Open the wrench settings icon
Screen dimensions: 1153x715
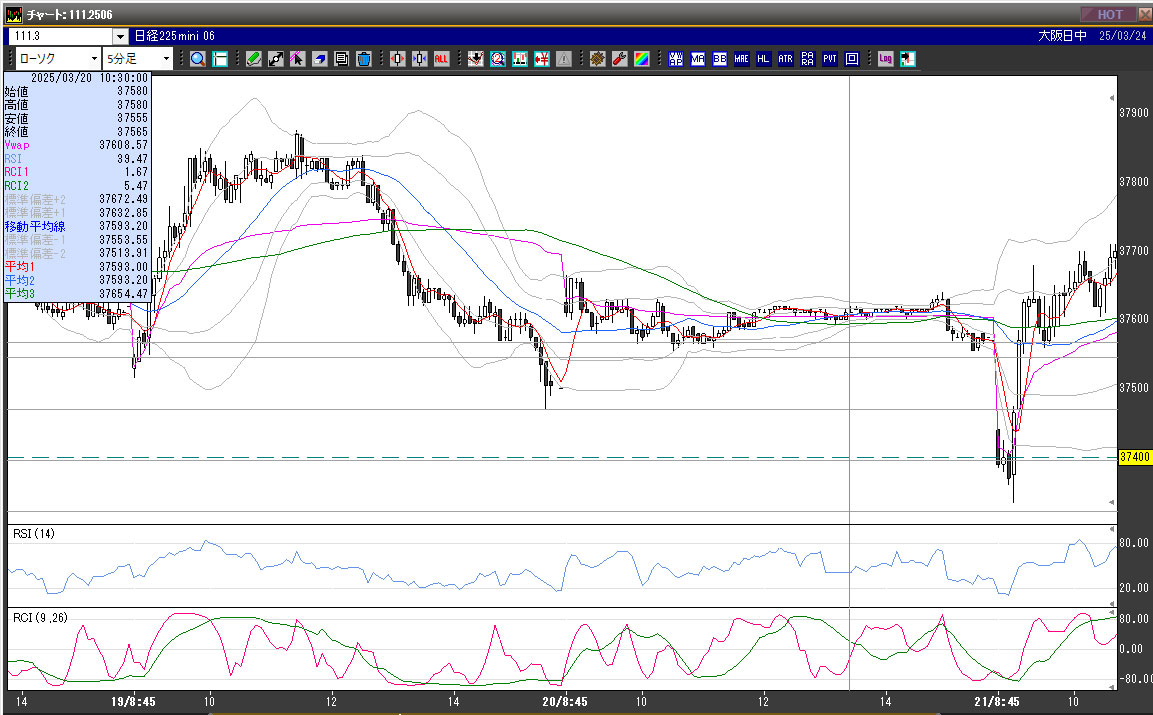coord(619,59)
